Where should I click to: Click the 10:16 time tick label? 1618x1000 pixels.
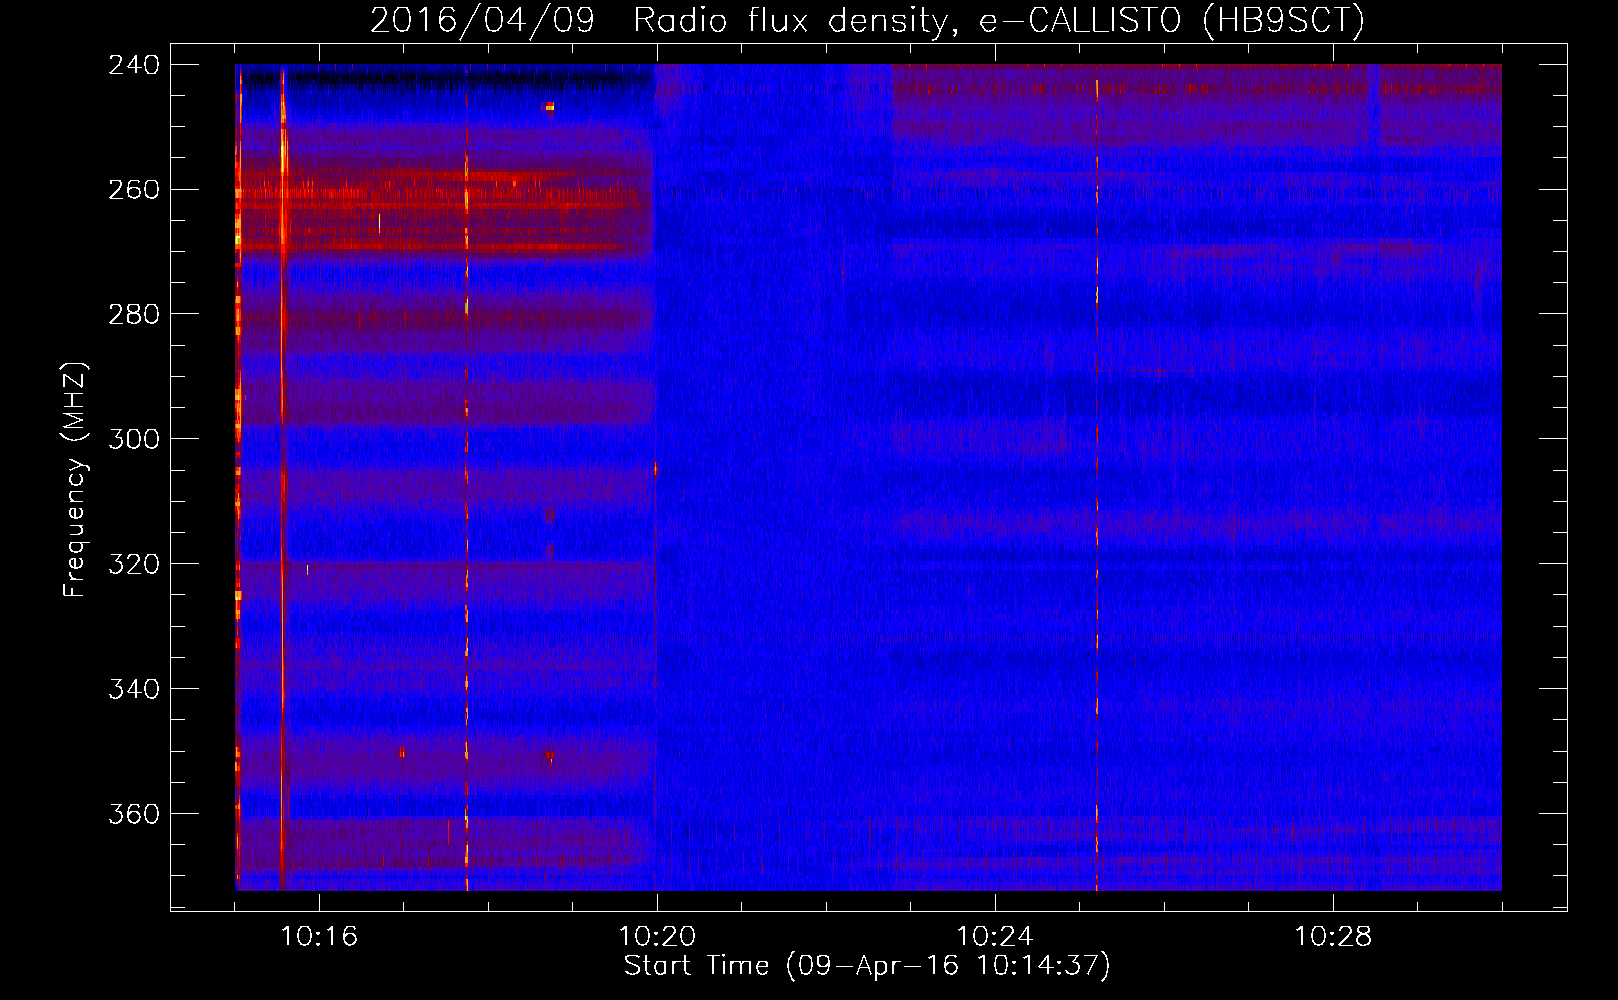tap(319, 937)
